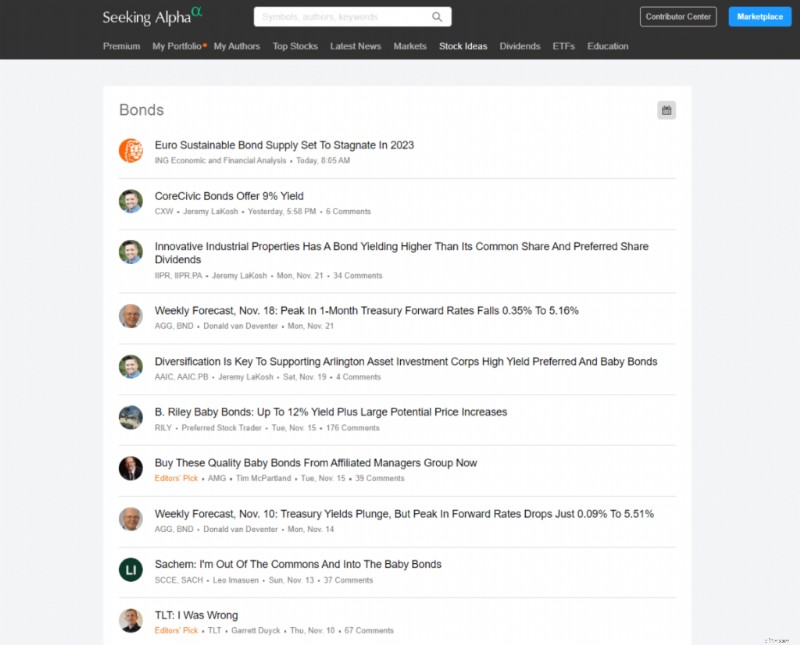The image size is (800, 645).
Task: Open Innovative Industrial Properties bond article
Action: pos(402,253)
